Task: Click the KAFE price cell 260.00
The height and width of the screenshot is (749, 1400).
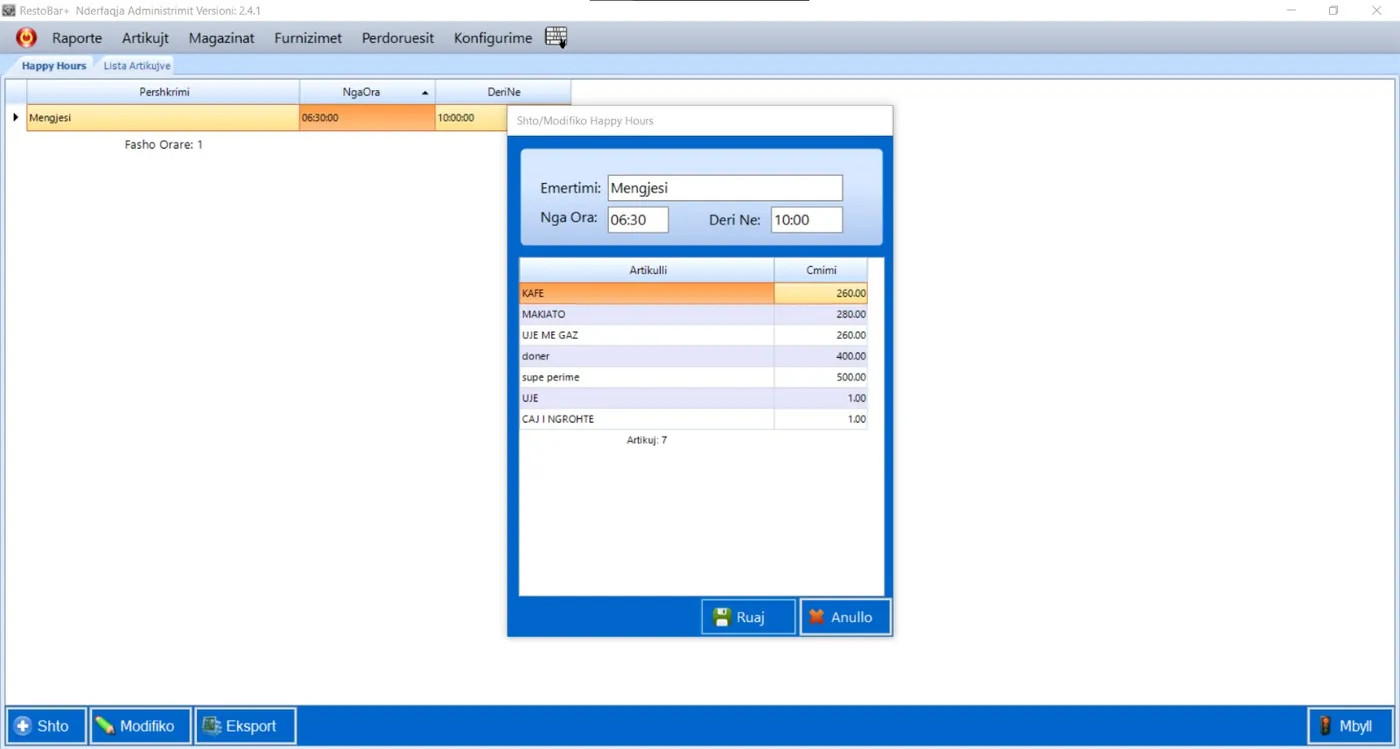Action: click(820, 294)
